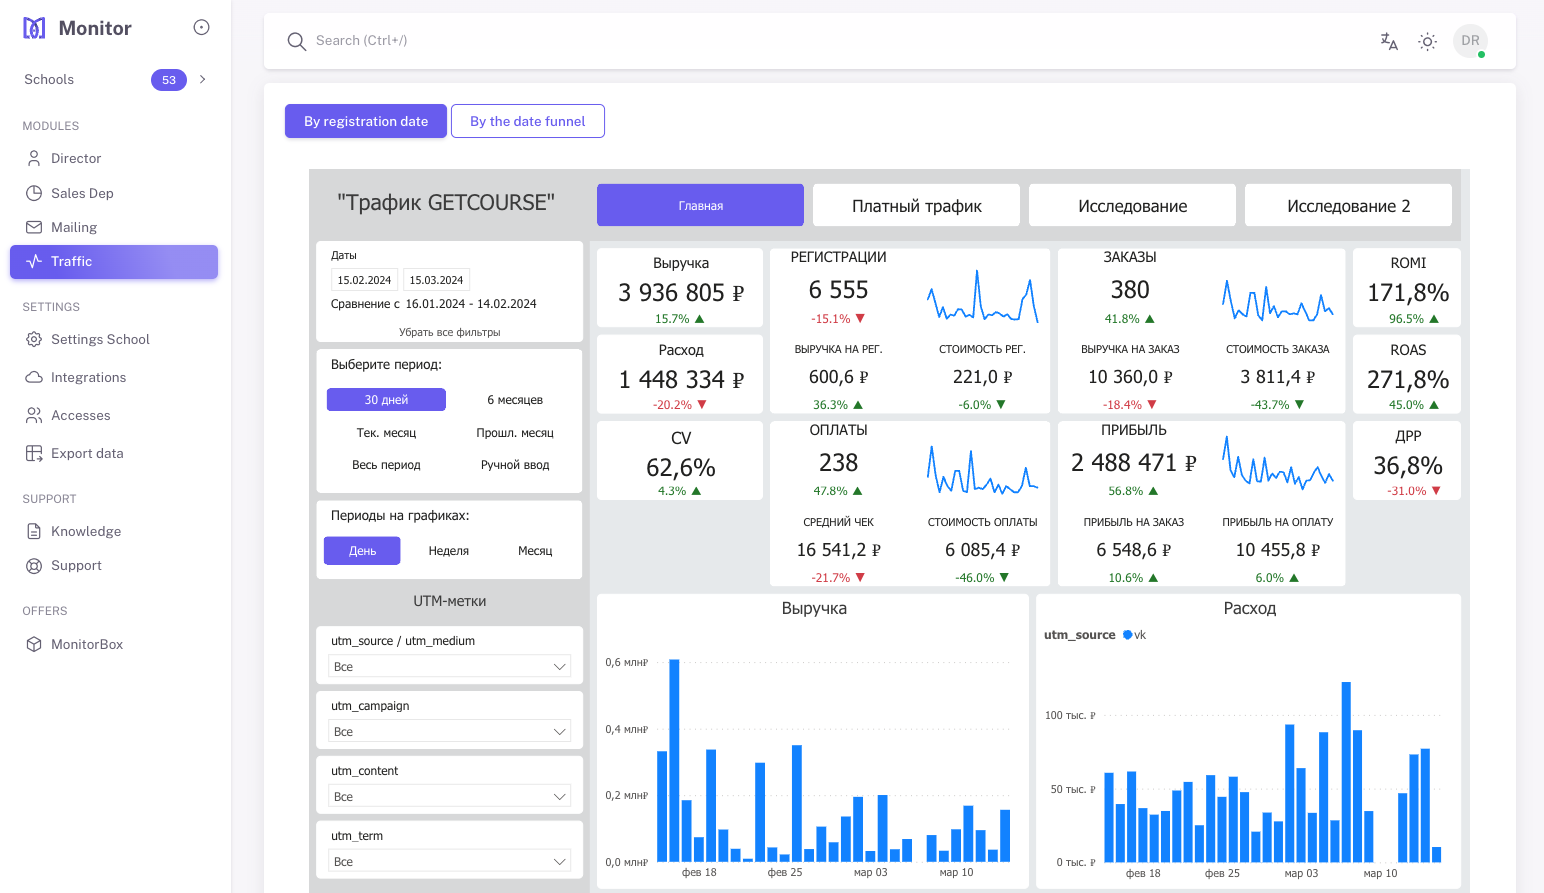The height and width of the screenshot is (893, 1544).
Task: Select the 'День' period on graphs
Action: 362,550
